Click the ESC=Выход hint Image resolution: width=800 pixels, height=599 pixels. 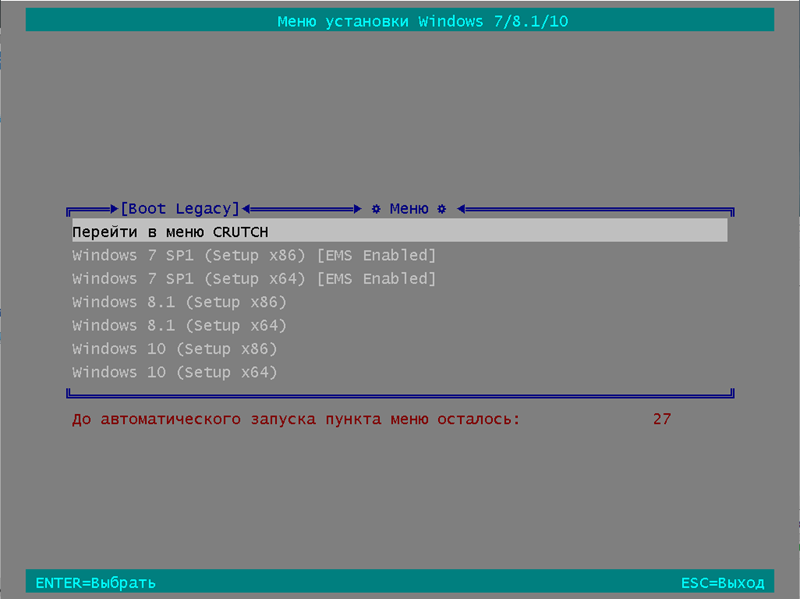pos(722,583)
